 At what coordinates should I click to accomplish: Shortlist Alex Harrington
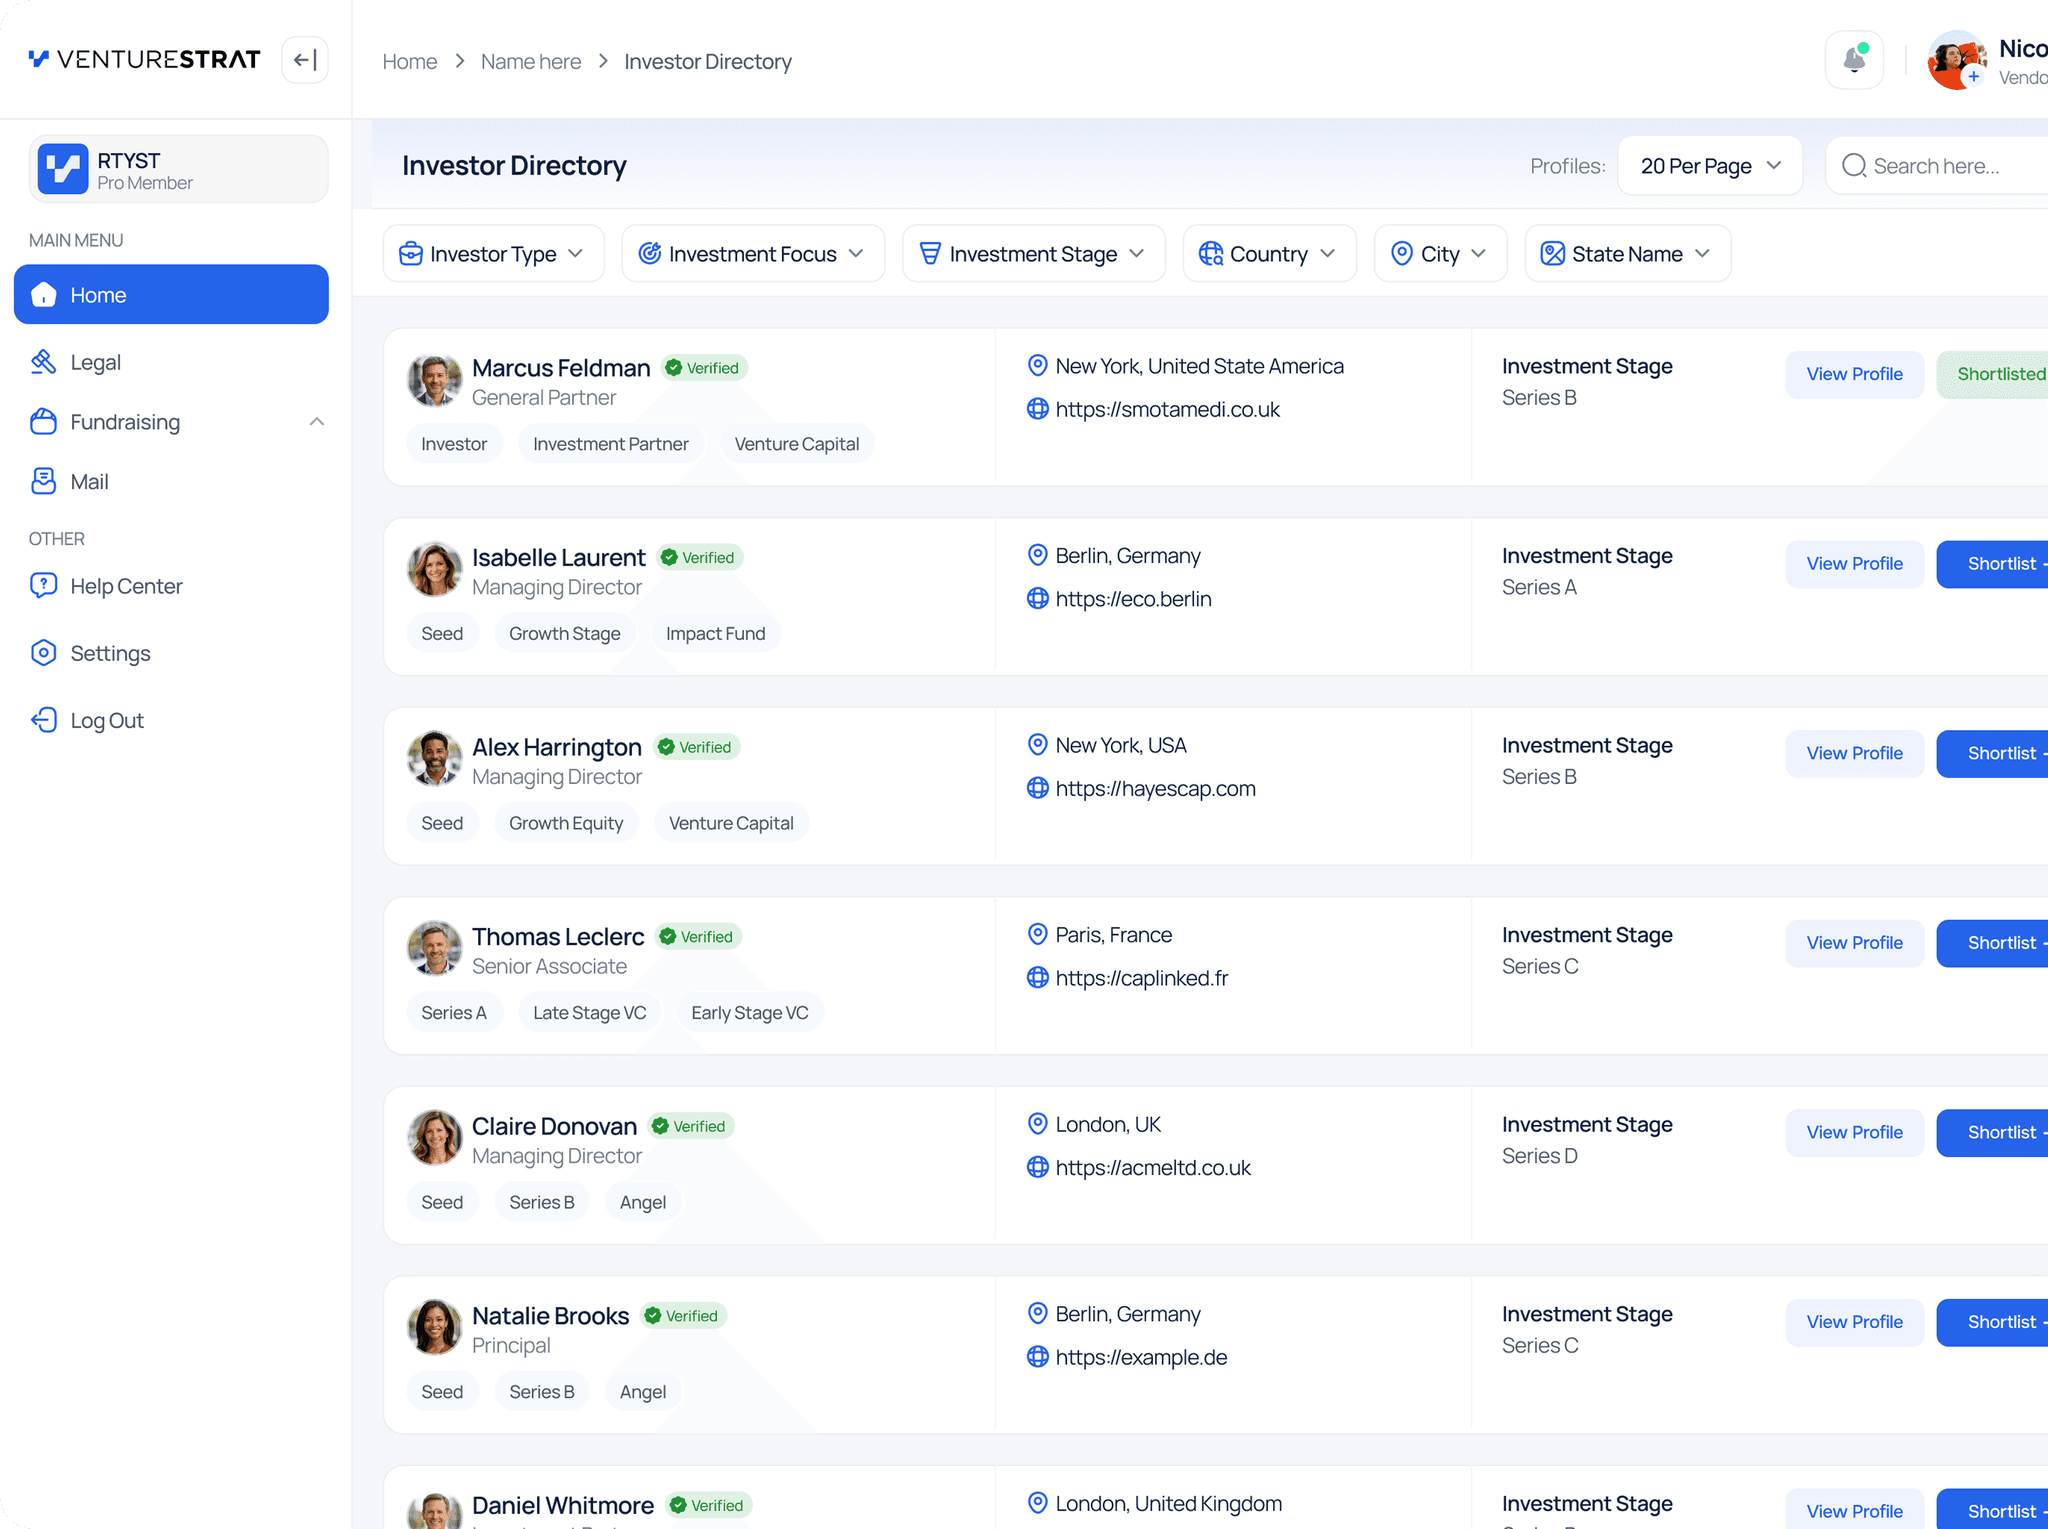click(1992, 753)
